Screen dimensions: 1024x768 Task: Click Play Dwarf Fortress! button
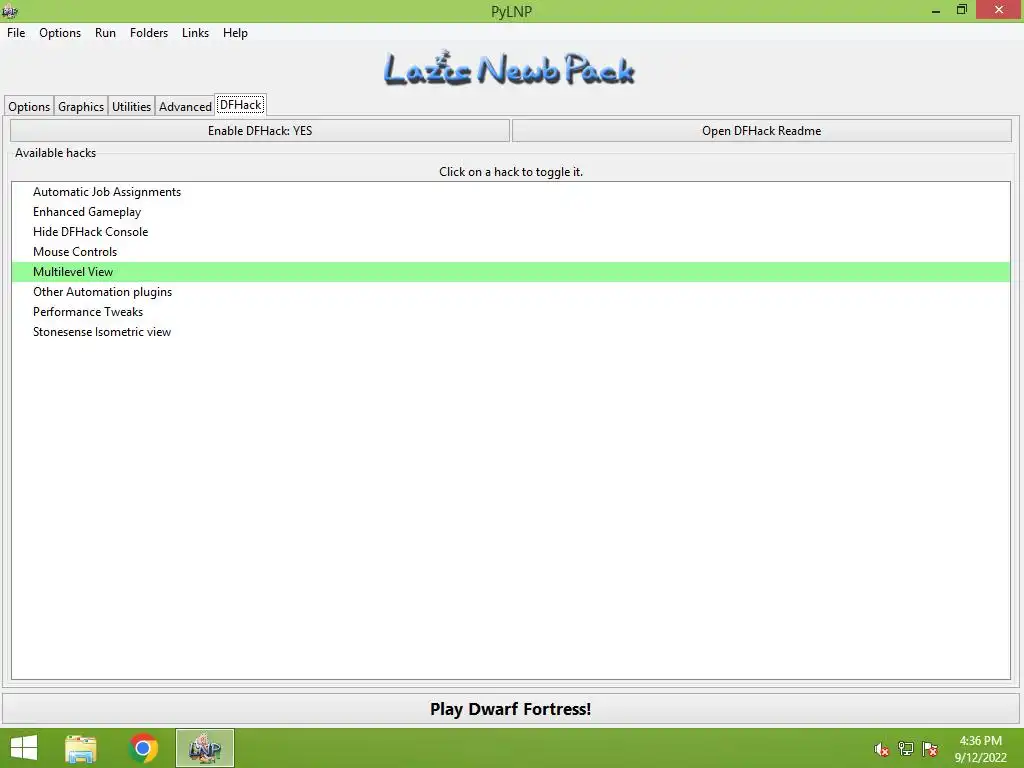(x=511, y=709)
